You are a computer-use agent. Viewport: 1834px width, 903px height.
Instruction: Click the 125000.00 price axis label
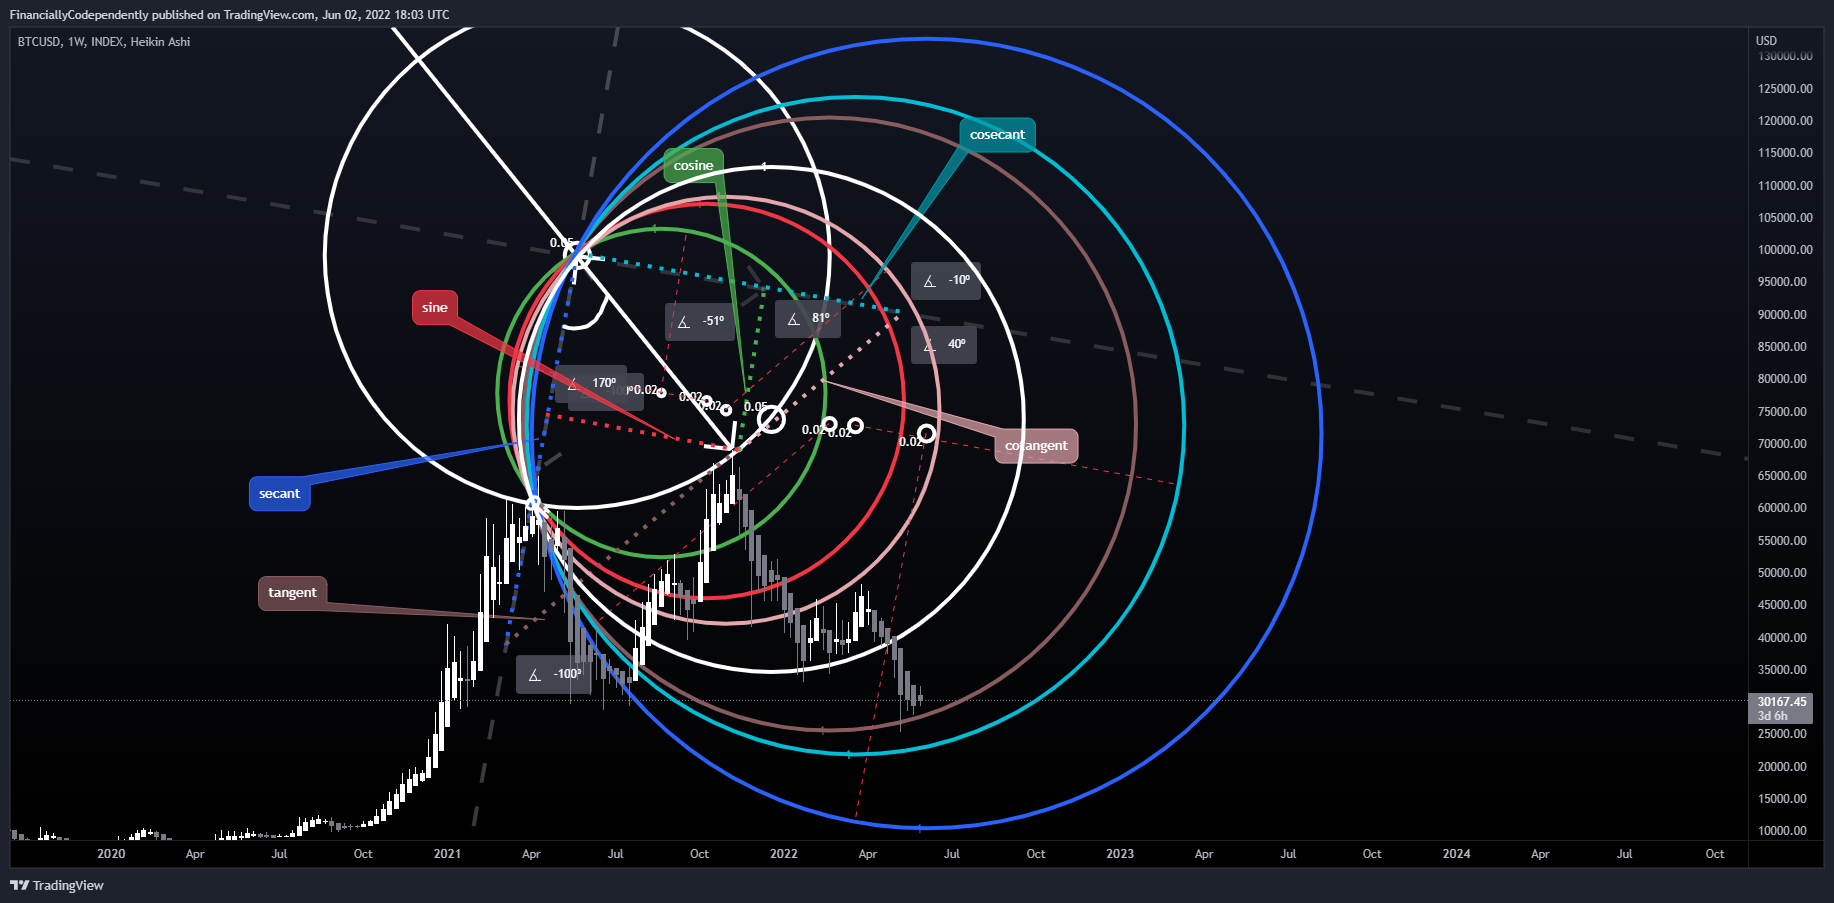click(x=1785, y=89)
